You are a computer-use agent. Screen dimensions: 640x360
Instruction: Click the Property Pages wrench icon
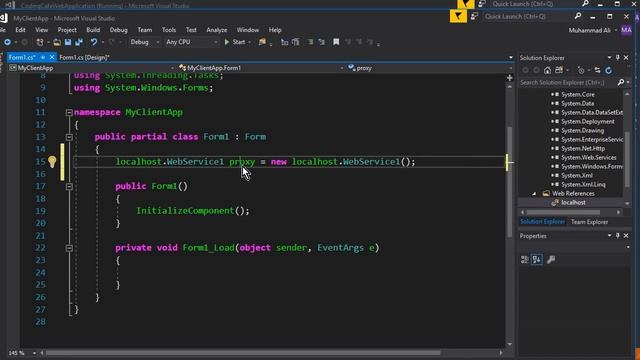pos(551,260)
